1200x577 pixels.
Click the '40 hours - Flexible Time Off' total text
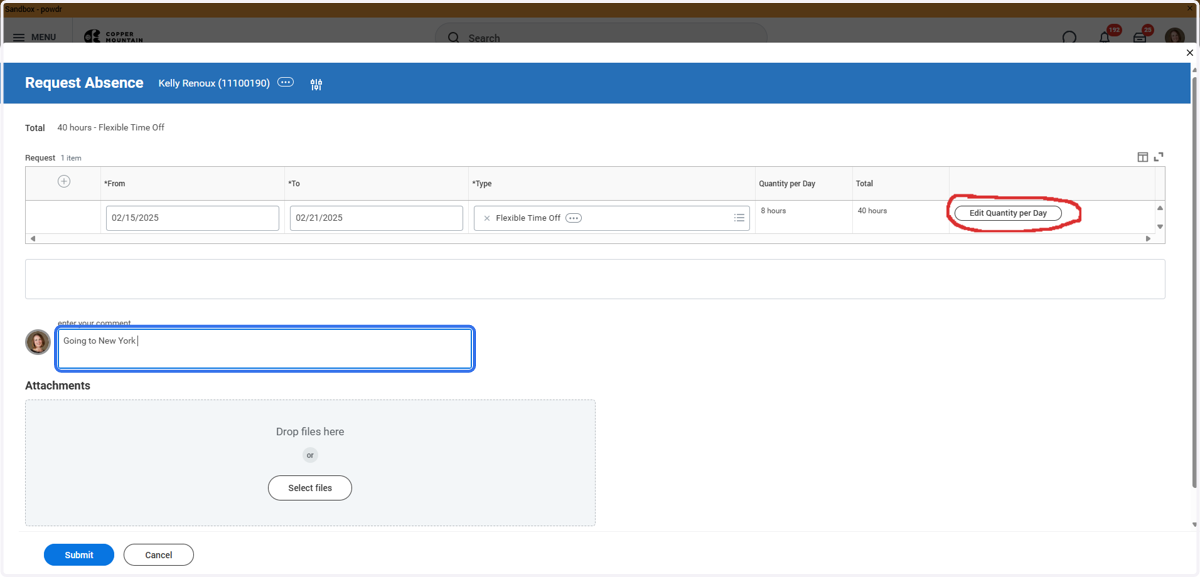(111, 128)
